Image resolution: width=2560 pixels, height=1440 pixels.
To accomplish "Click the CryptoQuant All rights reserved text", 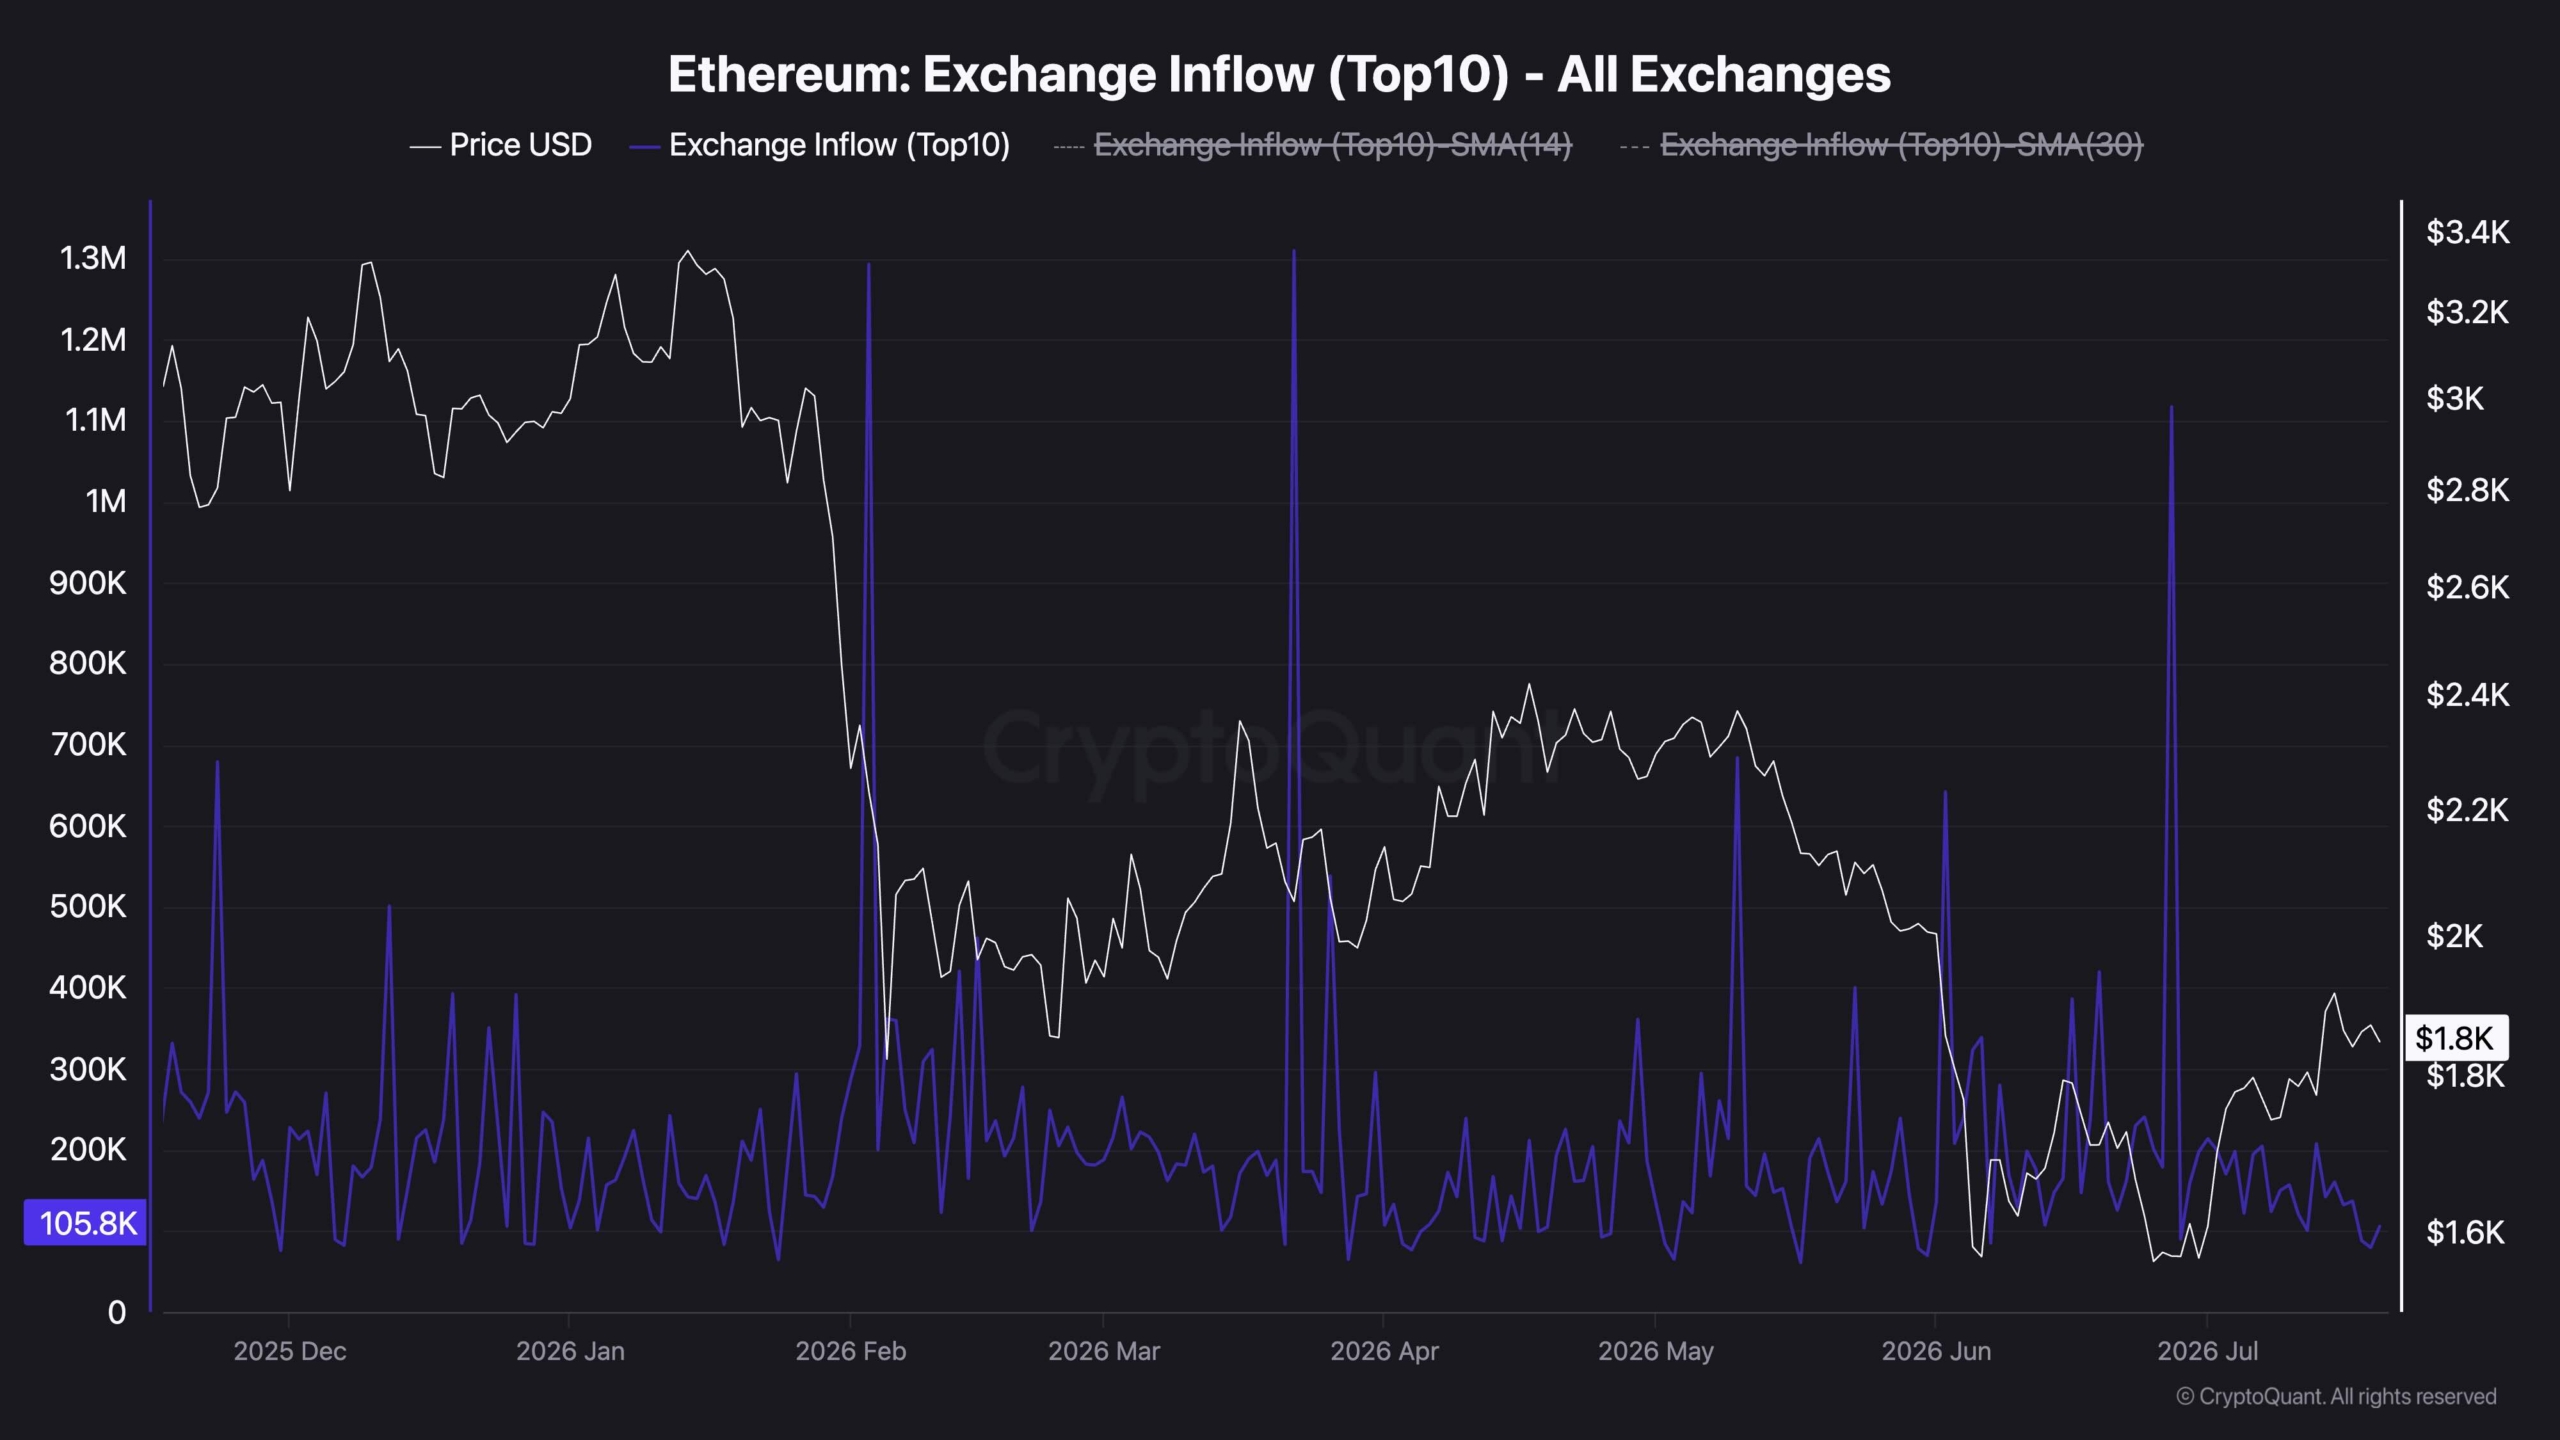I will tap(2336, 1396).
